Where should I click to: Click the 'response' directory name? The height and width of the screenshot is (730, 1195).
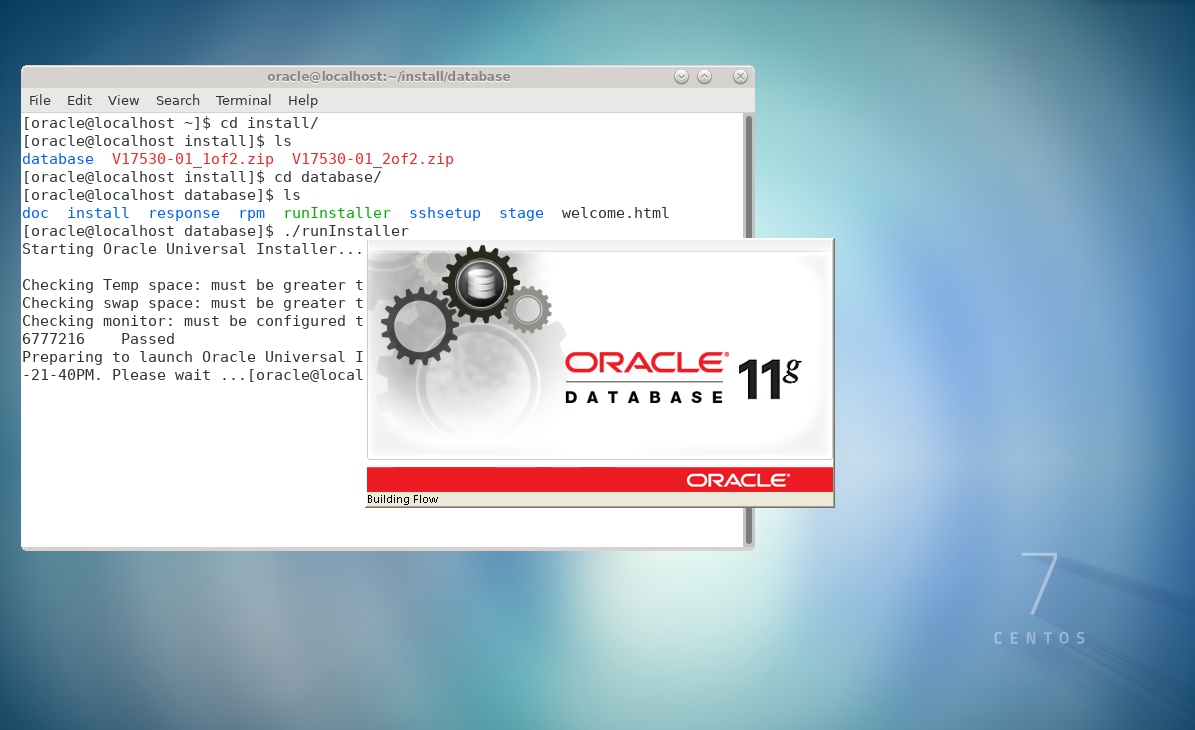coord(184,213)
